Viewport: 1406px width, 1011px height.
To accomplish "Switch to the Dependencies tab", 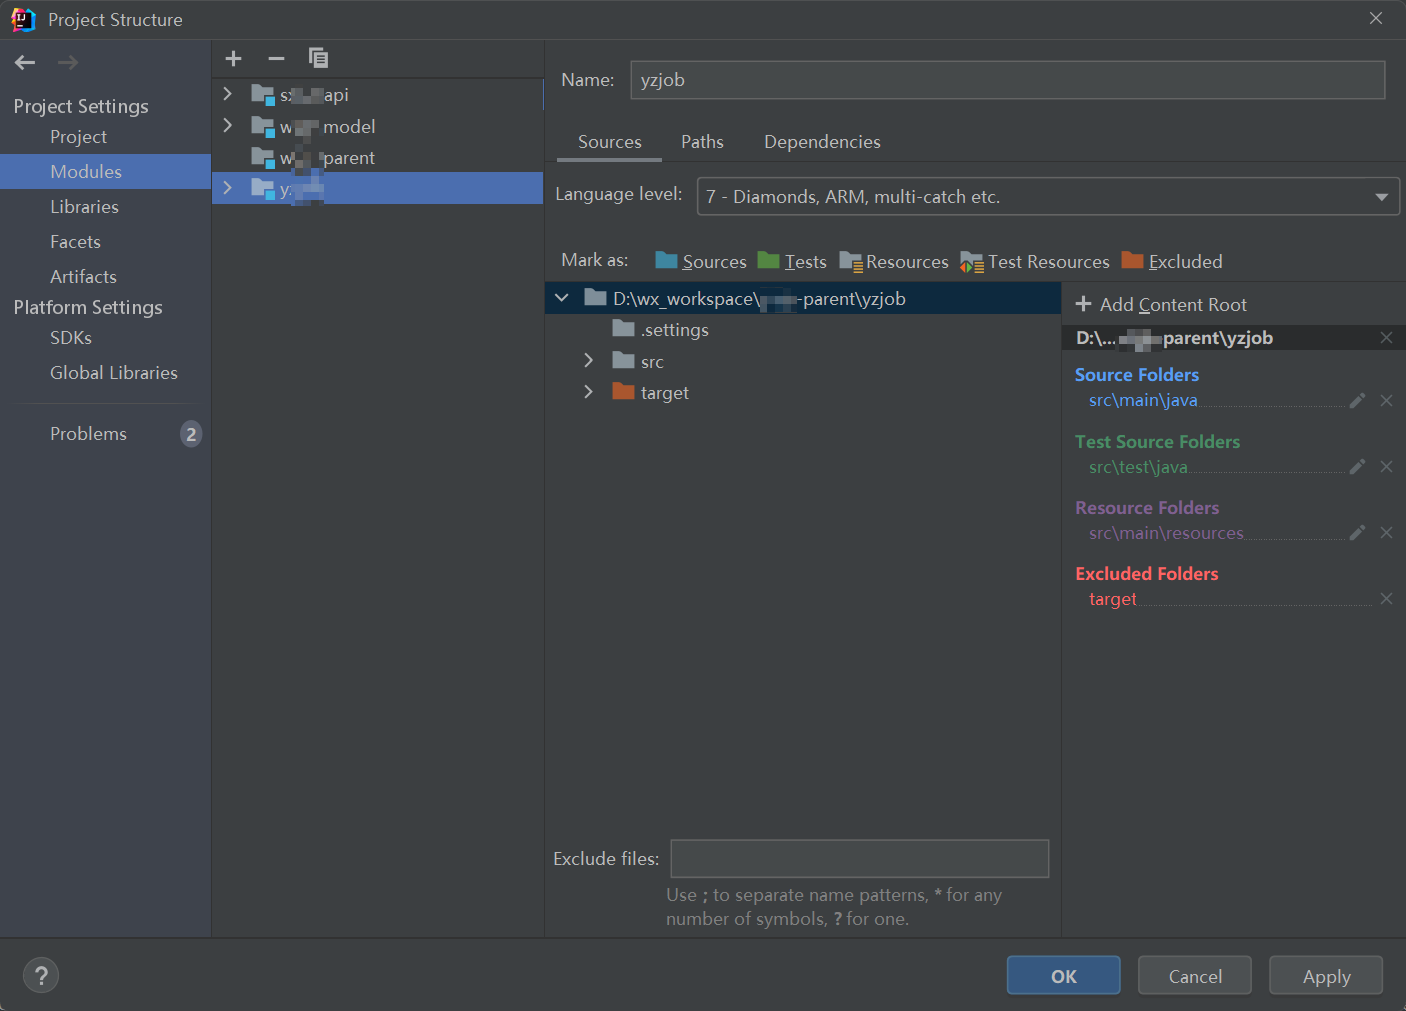I will (822, 142).
